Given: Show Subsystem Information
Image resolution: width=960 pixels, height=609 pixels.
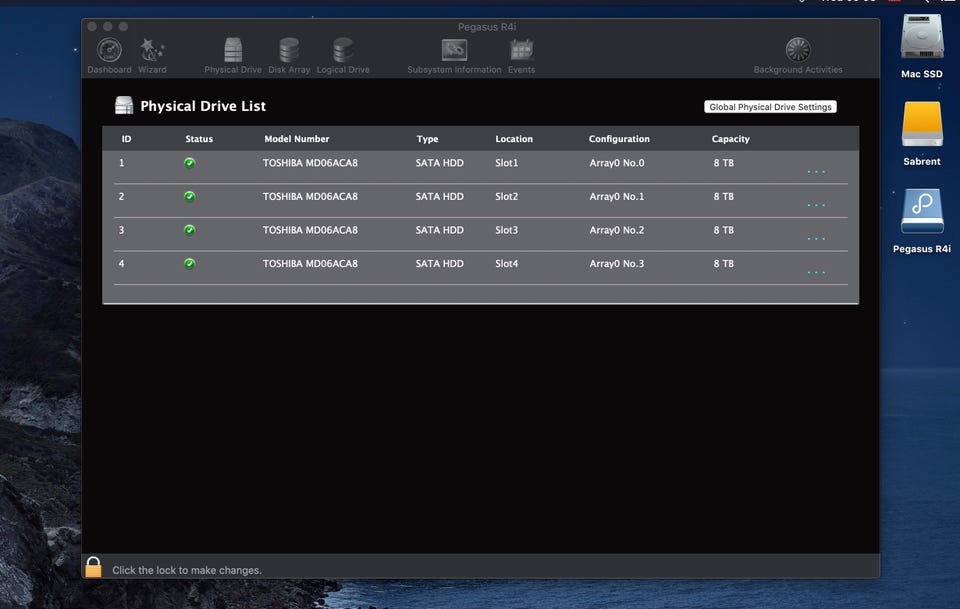Looking at the screenshot, I should coord(454,52).
